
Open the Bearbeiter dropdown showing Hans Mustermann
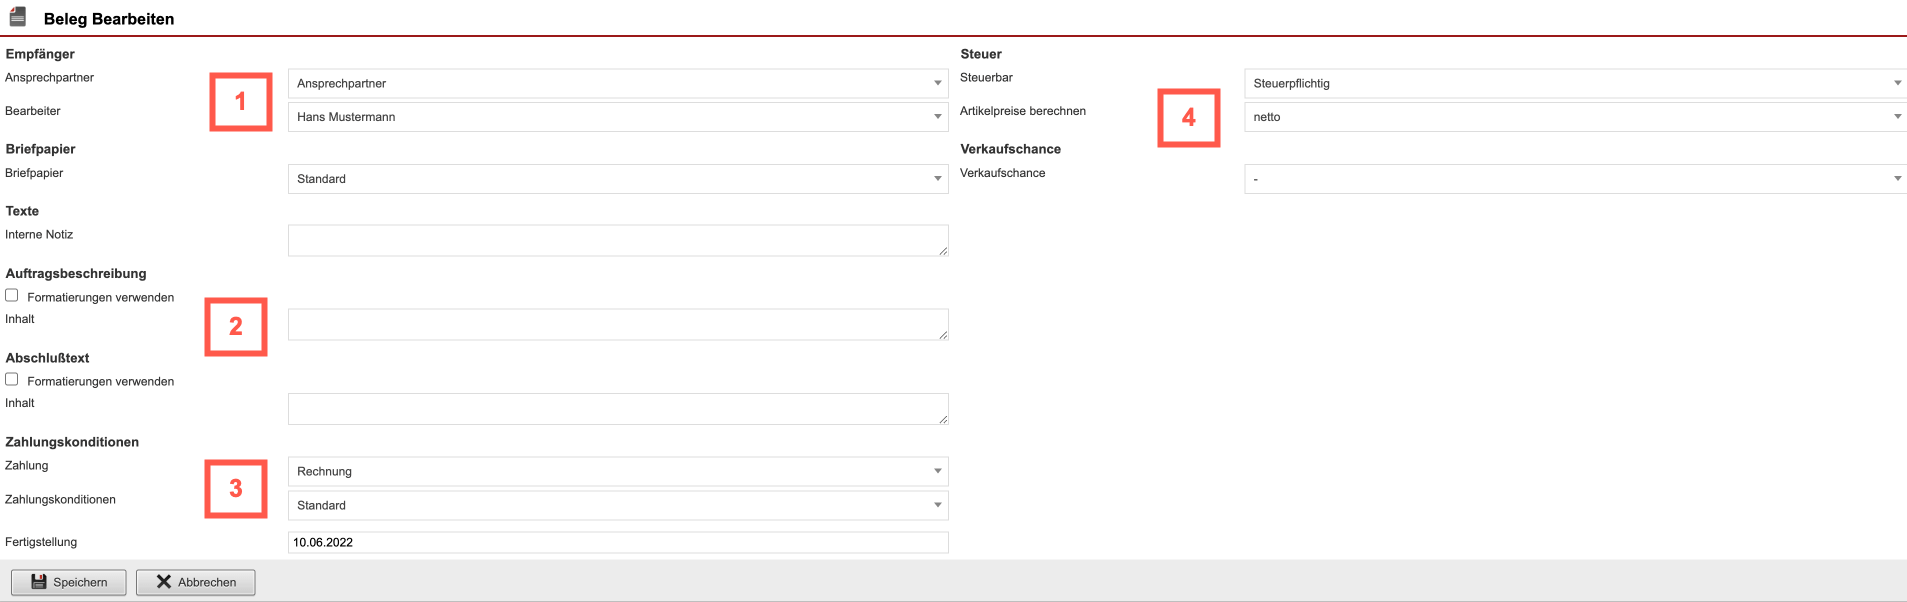click(617, 117)
